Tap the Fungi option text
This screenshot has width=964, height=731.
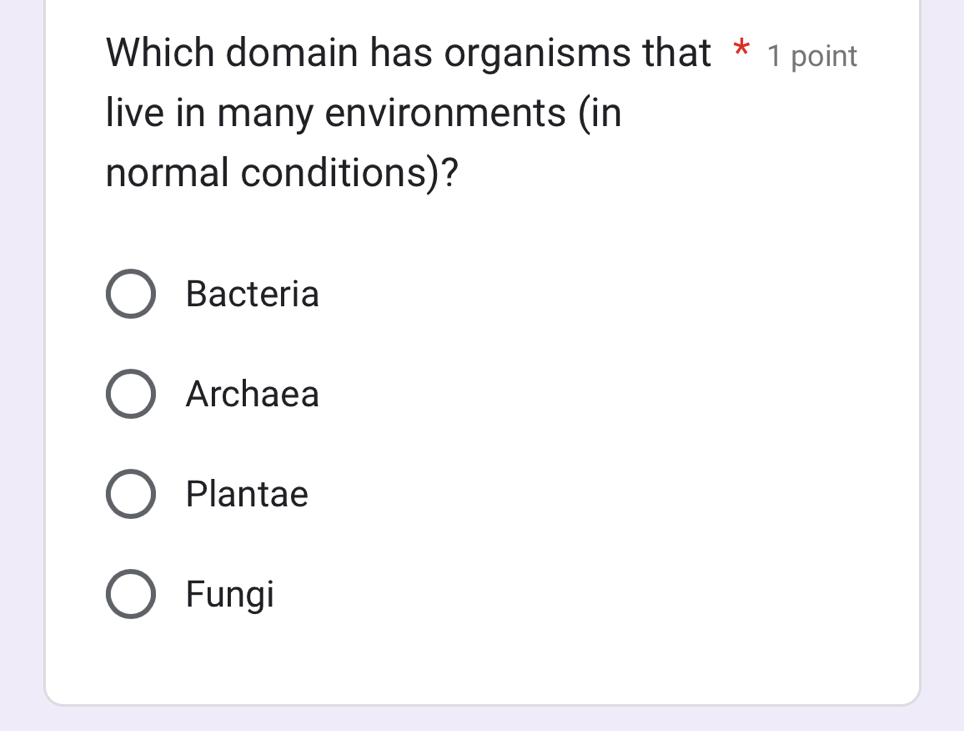[230, 595]
